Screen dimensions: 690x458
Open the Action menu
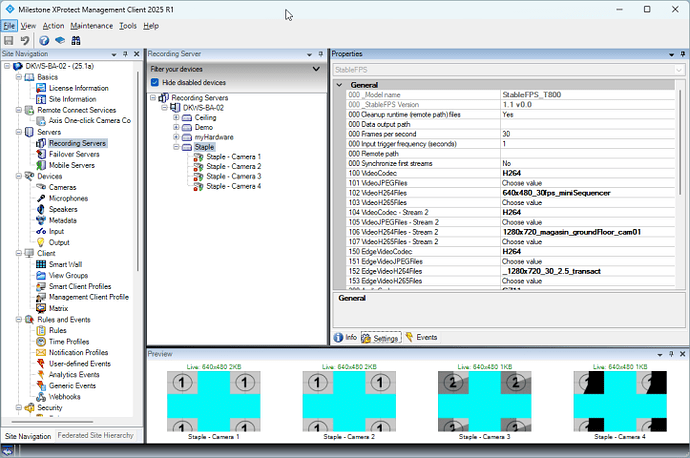pyautogui.click(x=53, y=26)
